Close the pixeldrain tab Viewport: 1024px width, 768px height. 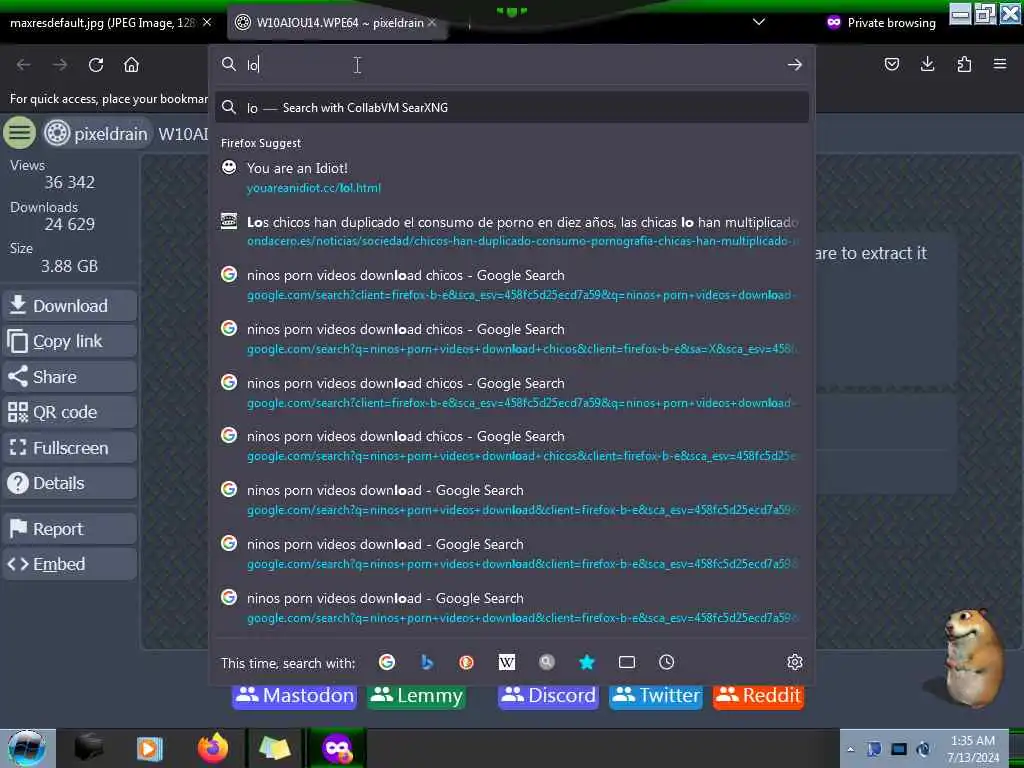click(432, 23)
